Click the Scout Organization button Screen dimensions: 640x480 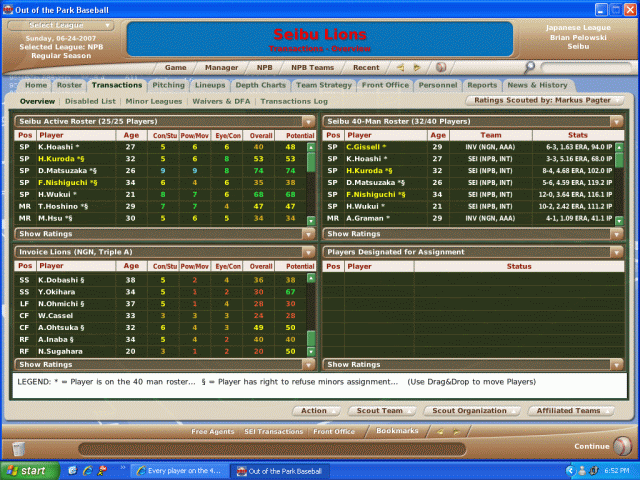(471, 411)
